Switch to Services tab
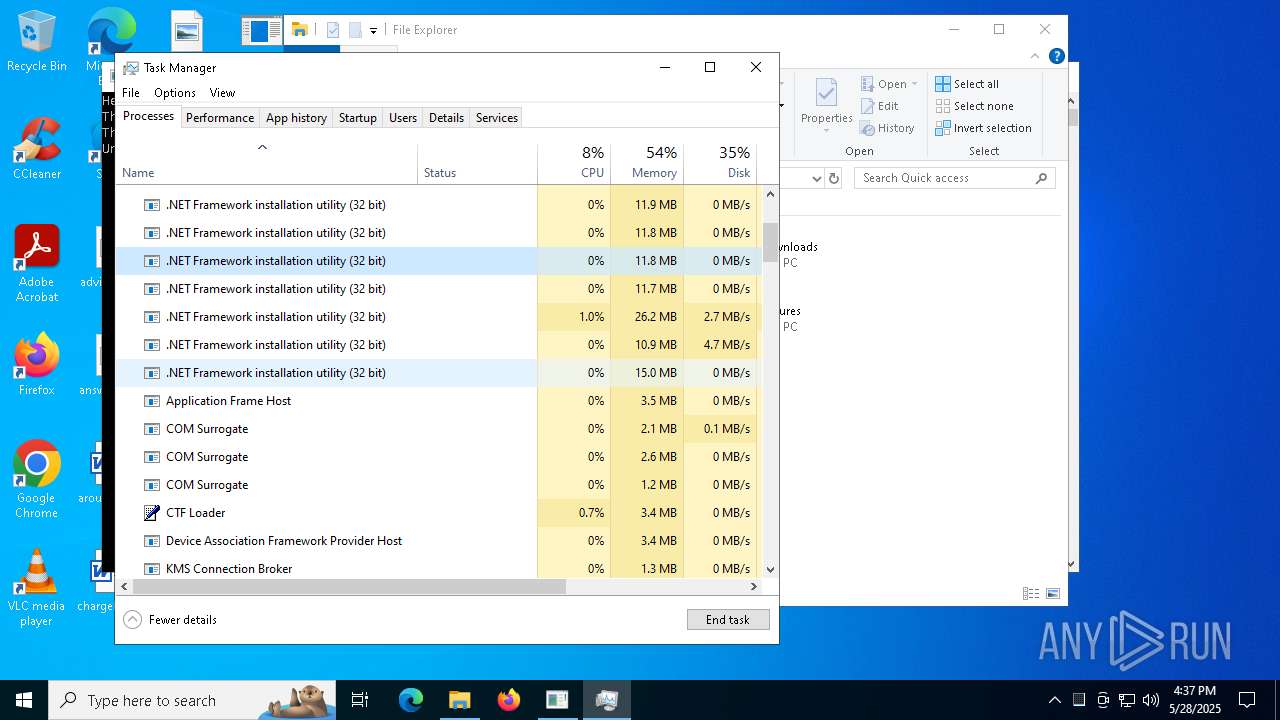The image size is (1280, 720). coord(497,118)
